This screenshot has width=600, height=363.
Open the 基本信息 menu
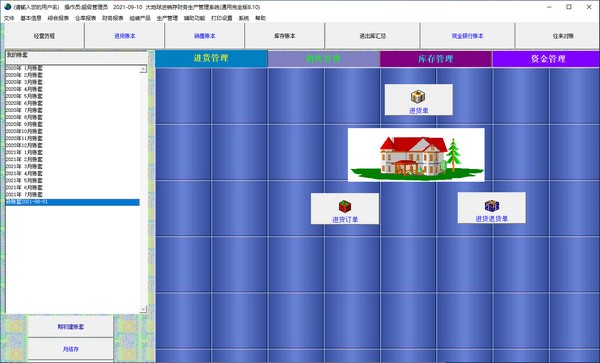tap(31, 18)
